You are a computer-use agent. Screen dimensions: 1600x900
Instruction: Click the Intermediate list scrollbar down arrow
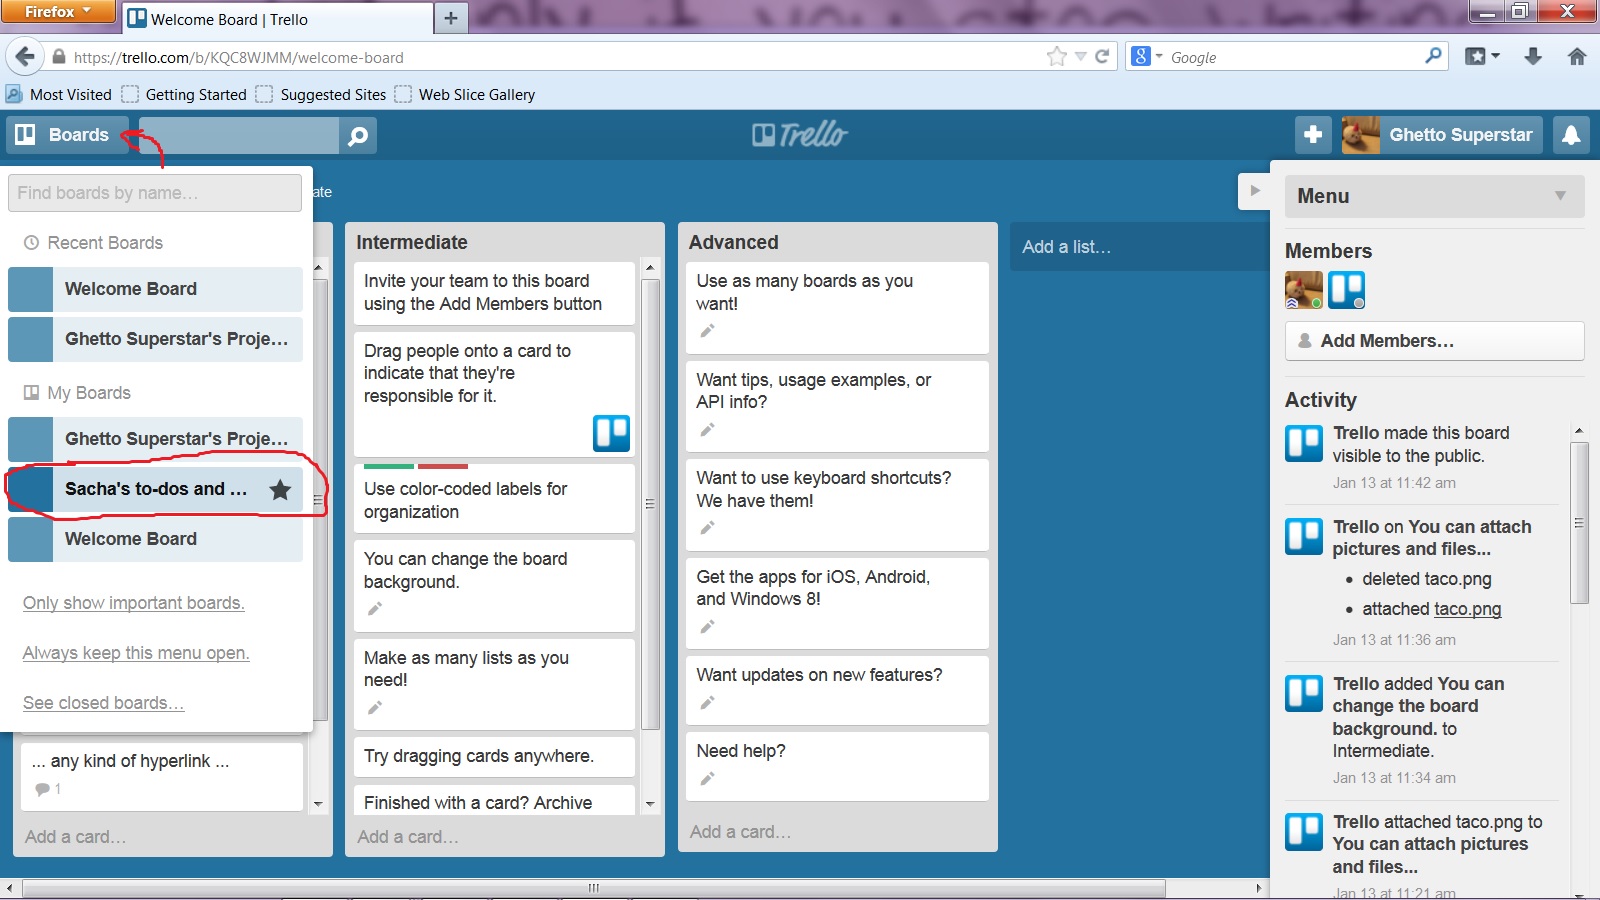(x=650, y=804)
